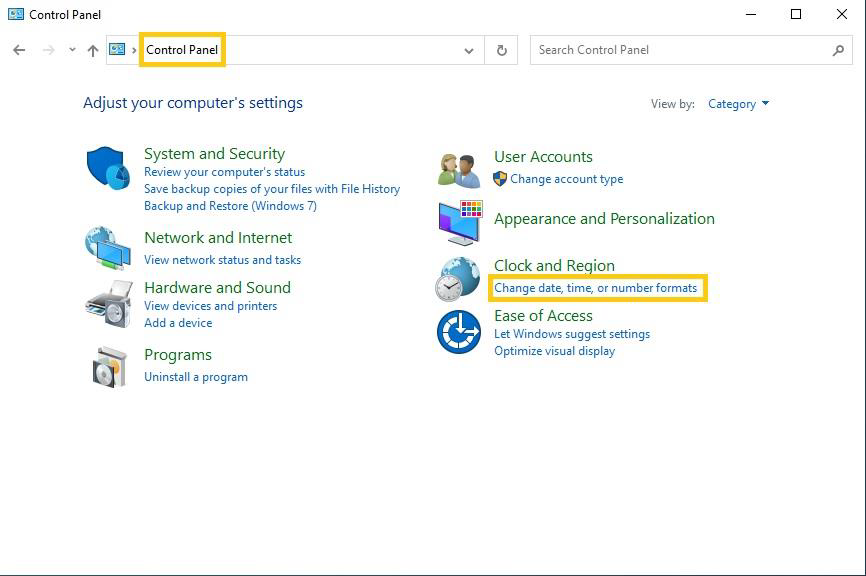866x576 pixels.
Task: Click the Hardware and Sound printer icon
Action: (x=108, y=303)
